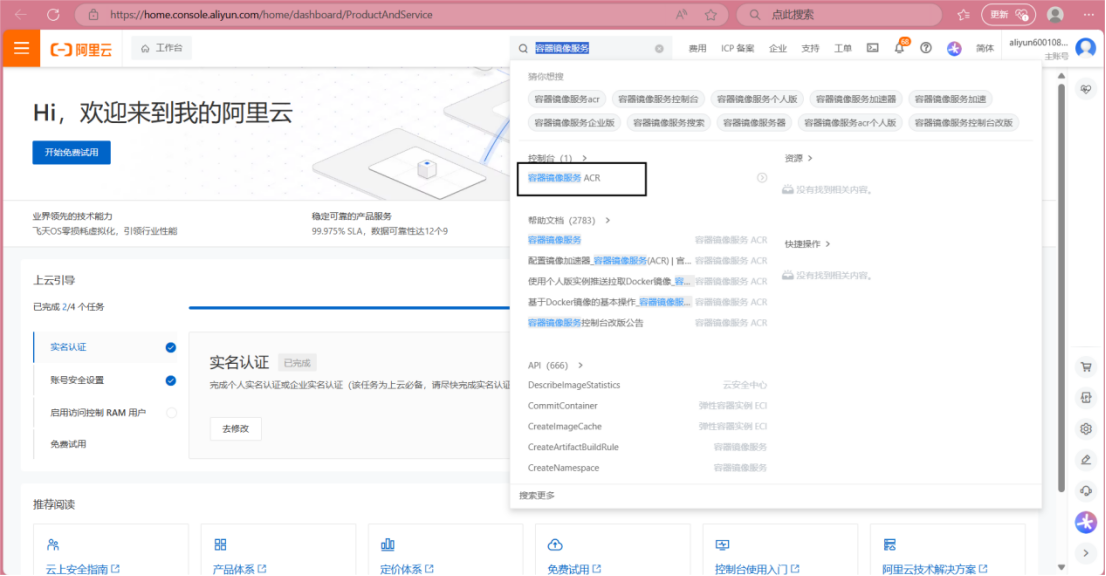The width and height of the screenshot is (1106, 576).
Task: Select the 免费试用 guide step
Action: tap(68, 444)
